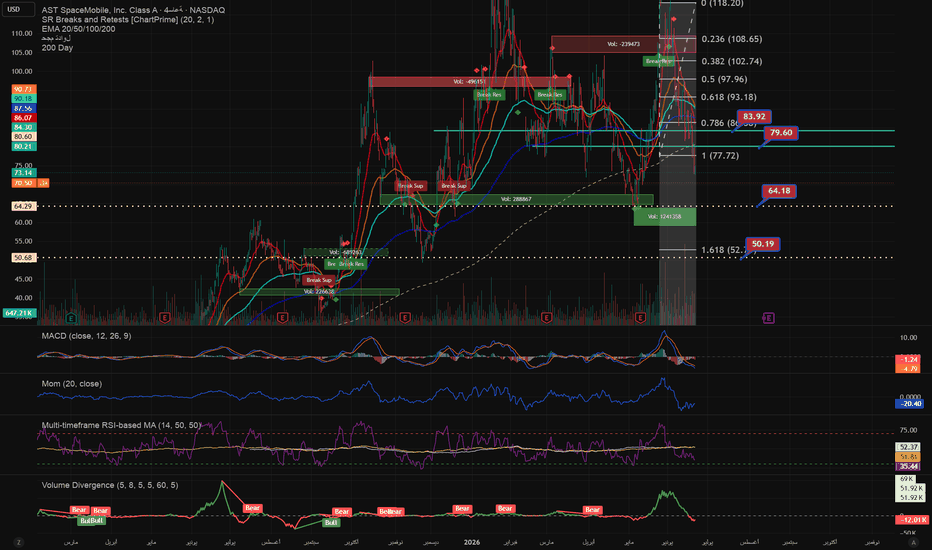932x550 pixels.
Task: Click the 73.14 price axis label
Action: pyautogui.click(x=23, y=173)
